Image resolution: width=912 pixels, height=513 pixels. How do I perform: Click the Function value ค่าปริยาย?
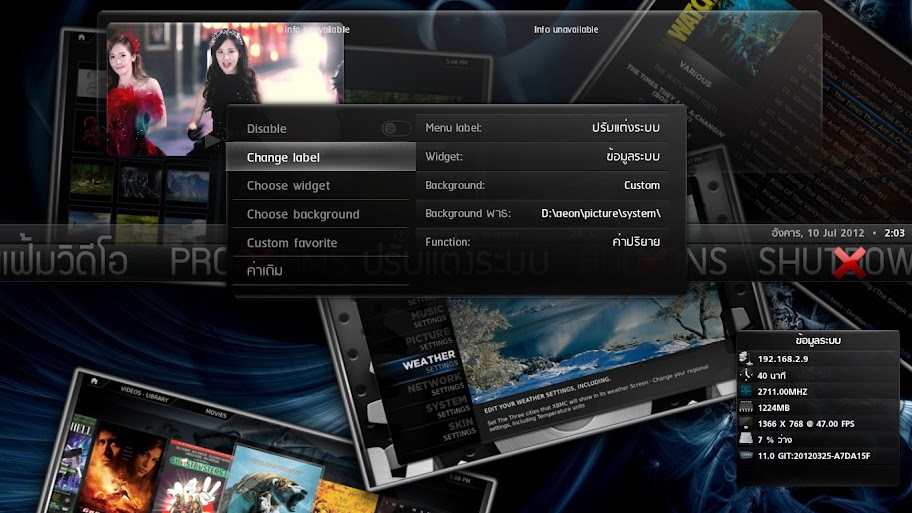(x=636, y=241)
